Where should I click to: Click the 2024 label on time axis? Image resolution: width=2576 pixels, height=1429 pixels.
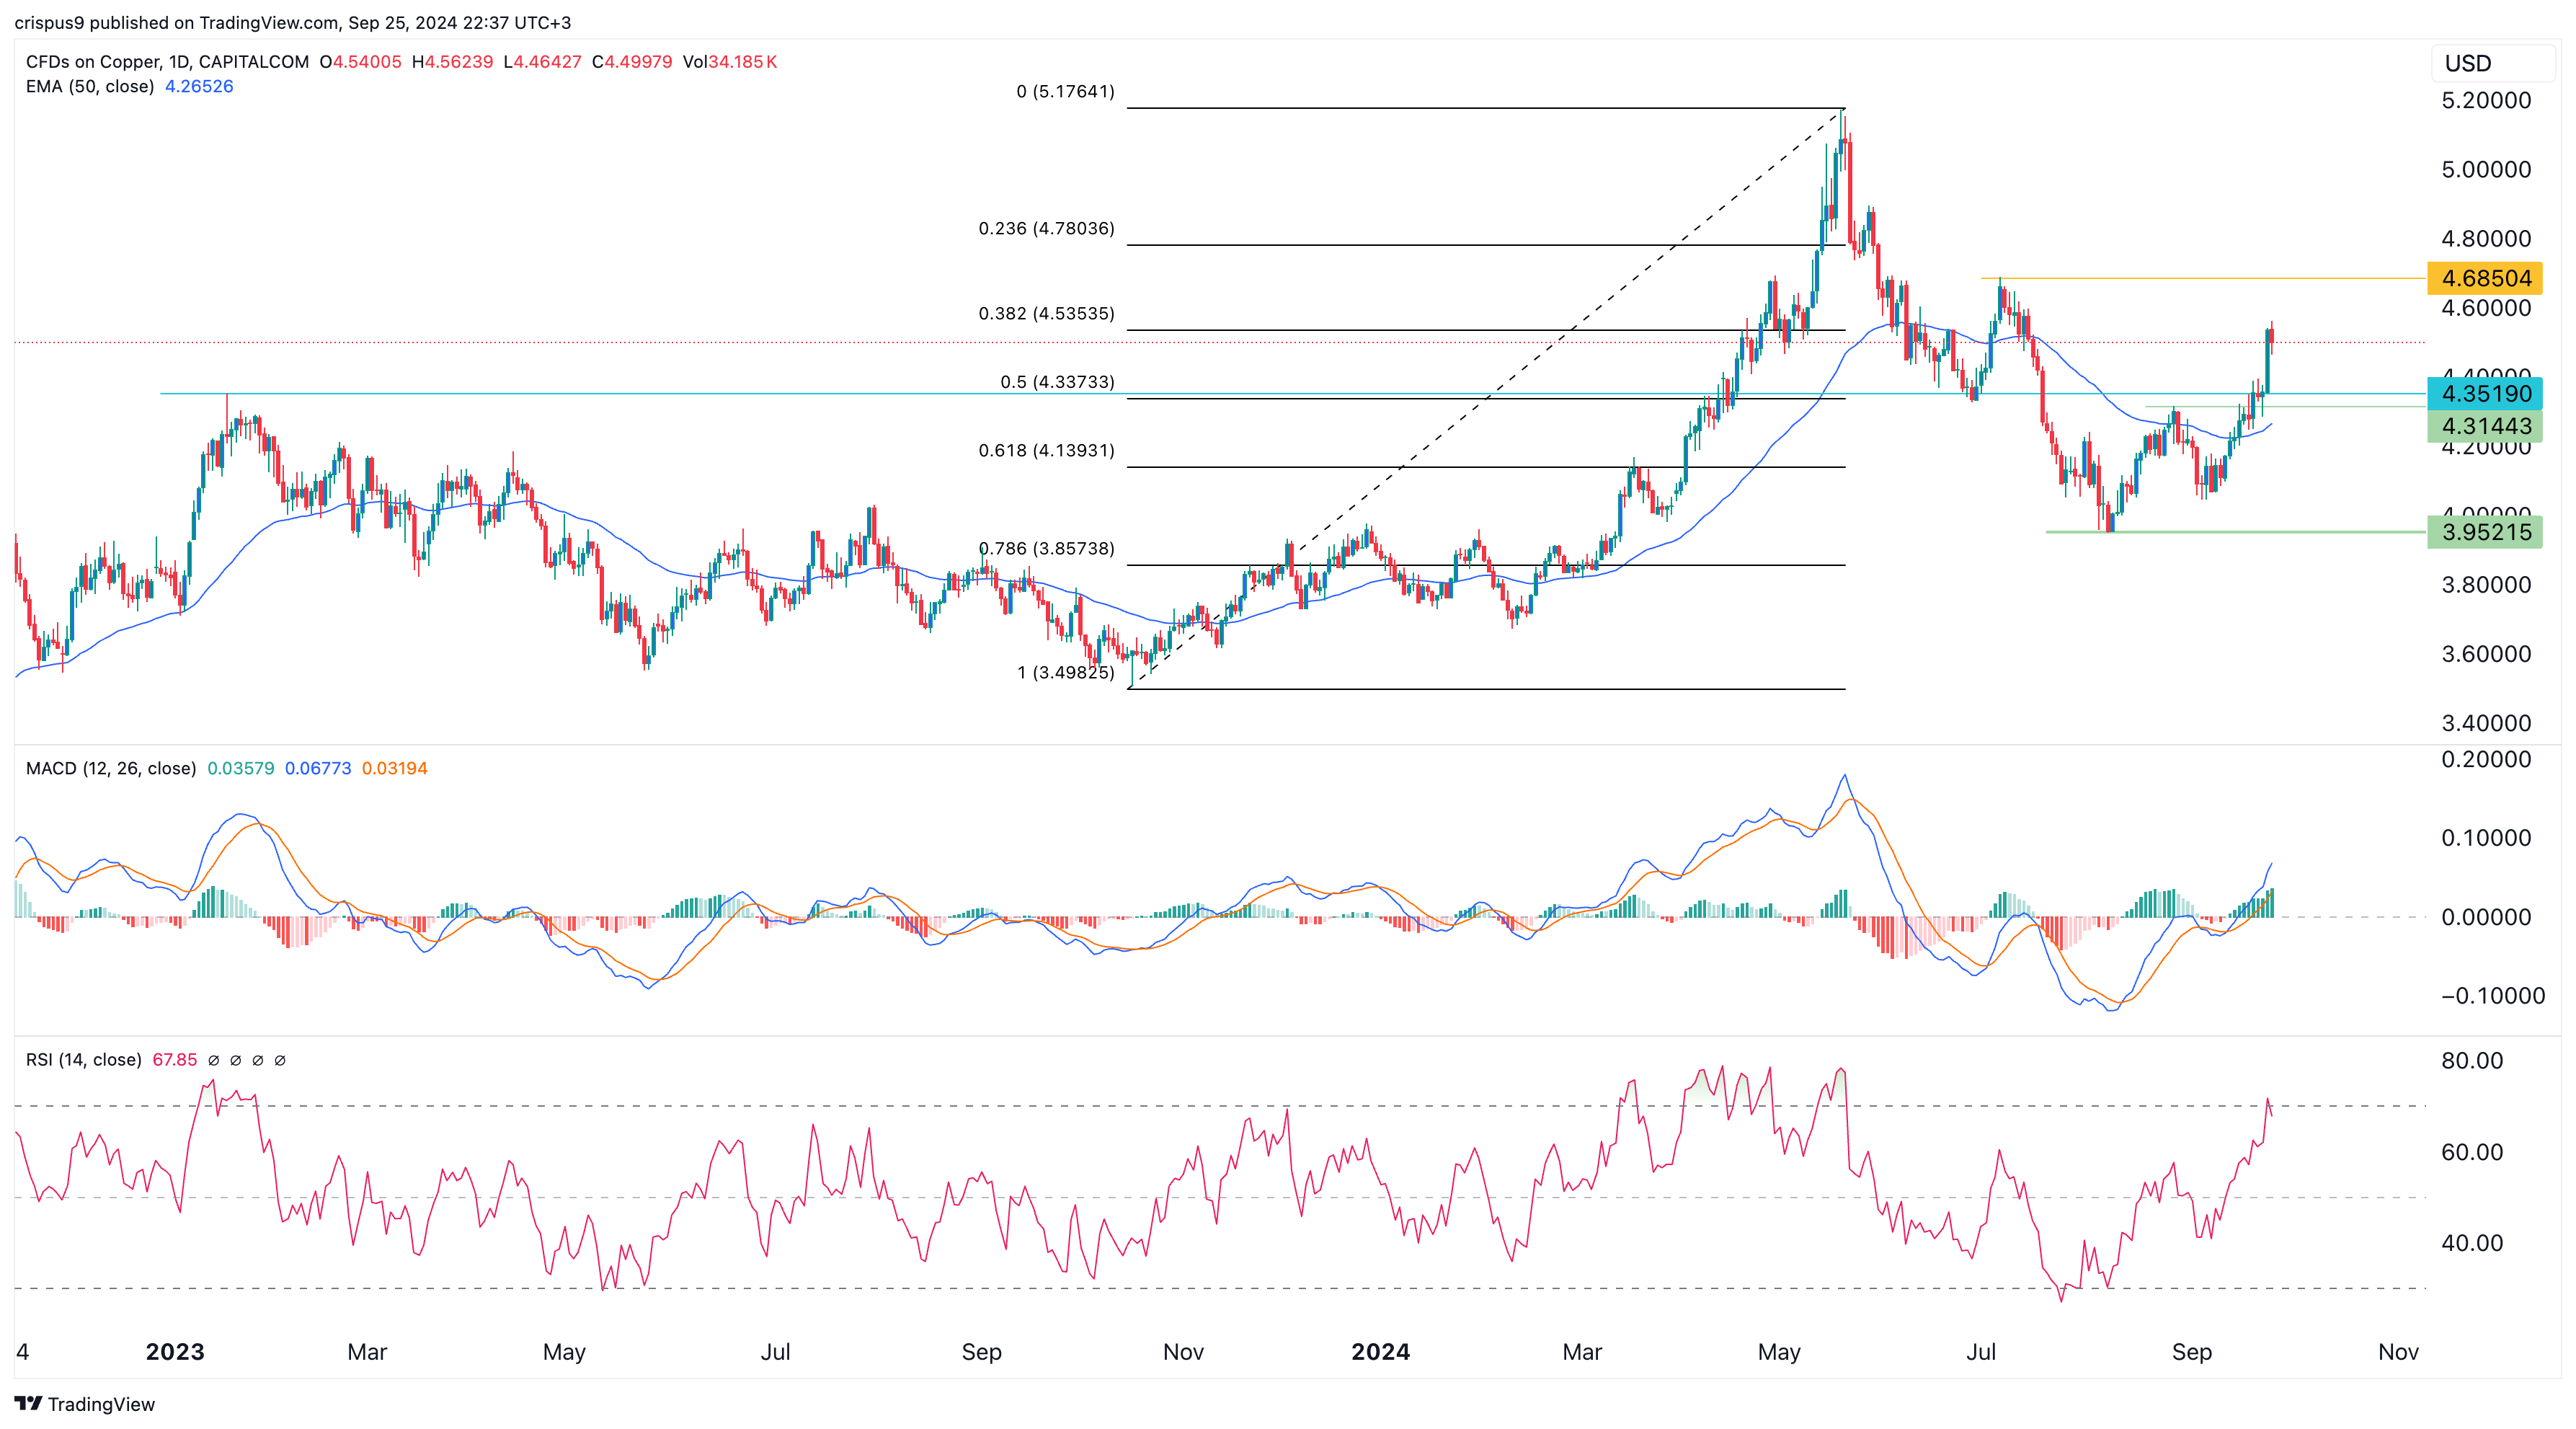tap(1380, 1352)
